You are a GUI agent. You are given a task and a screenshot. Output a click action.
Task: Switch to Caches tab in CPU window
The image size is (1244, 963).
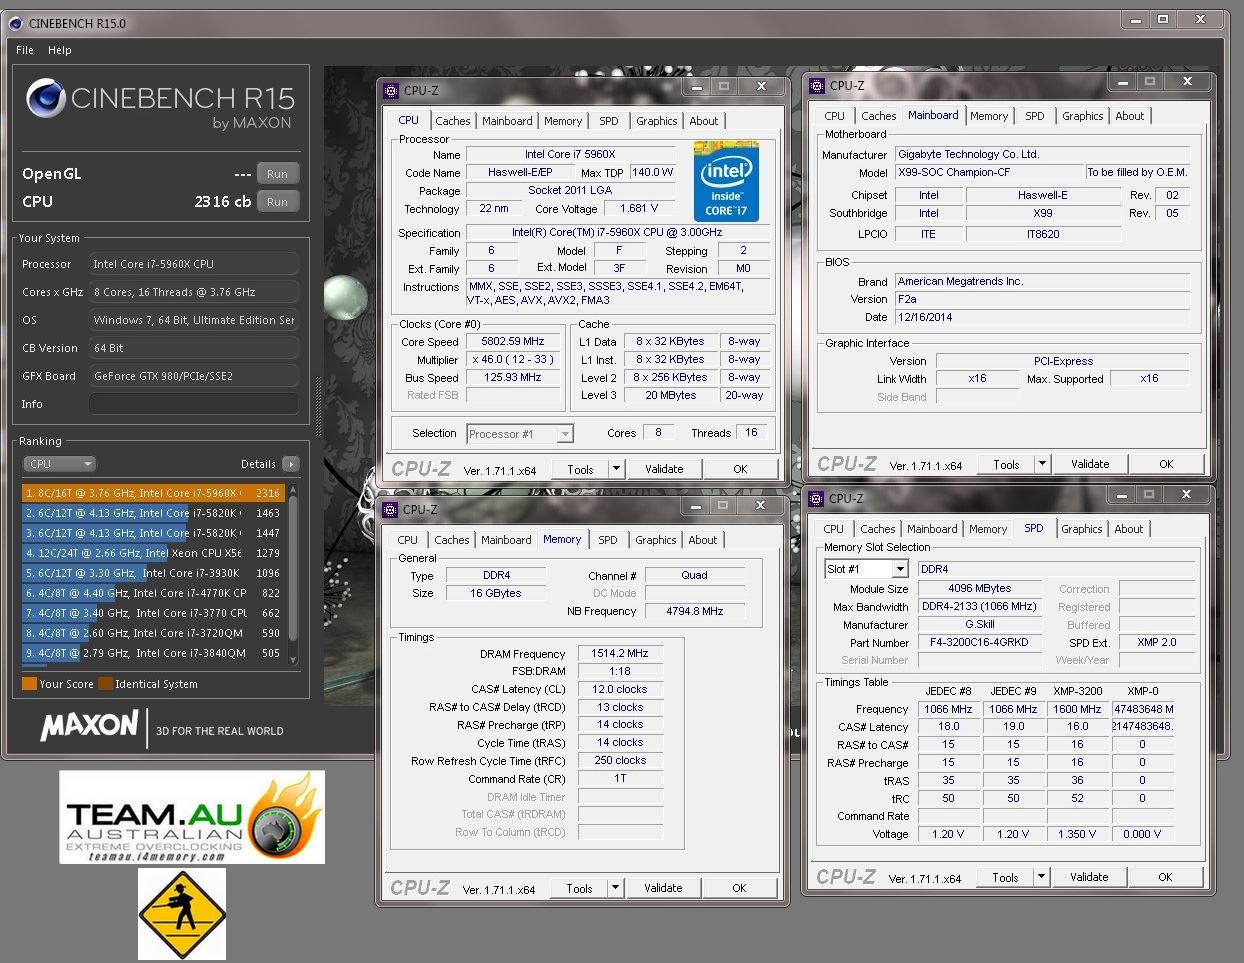click(452, 121)
